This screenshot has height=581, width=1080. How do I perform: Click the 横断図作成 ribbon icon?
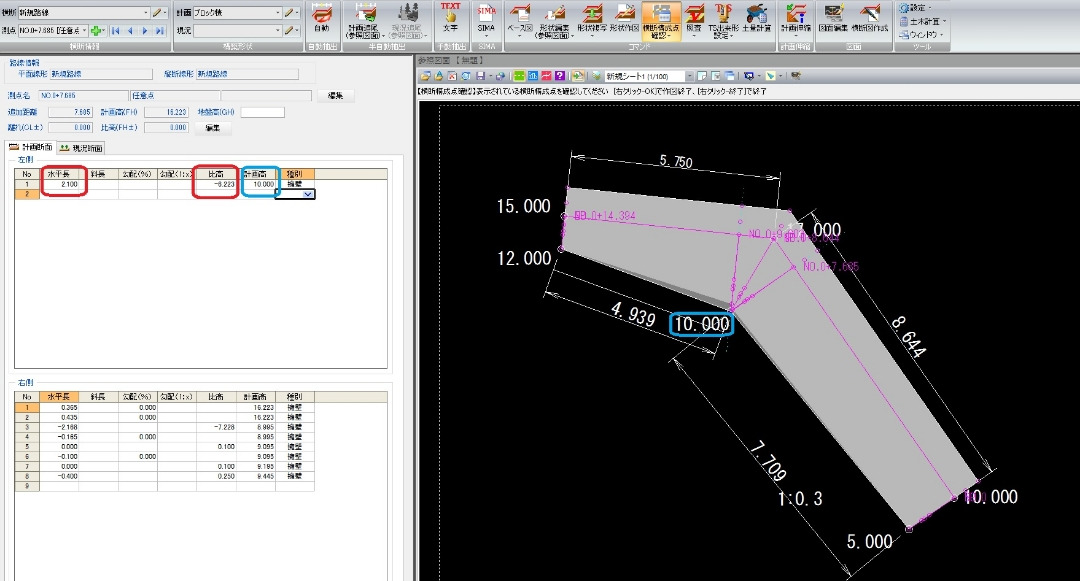(870, 19)
